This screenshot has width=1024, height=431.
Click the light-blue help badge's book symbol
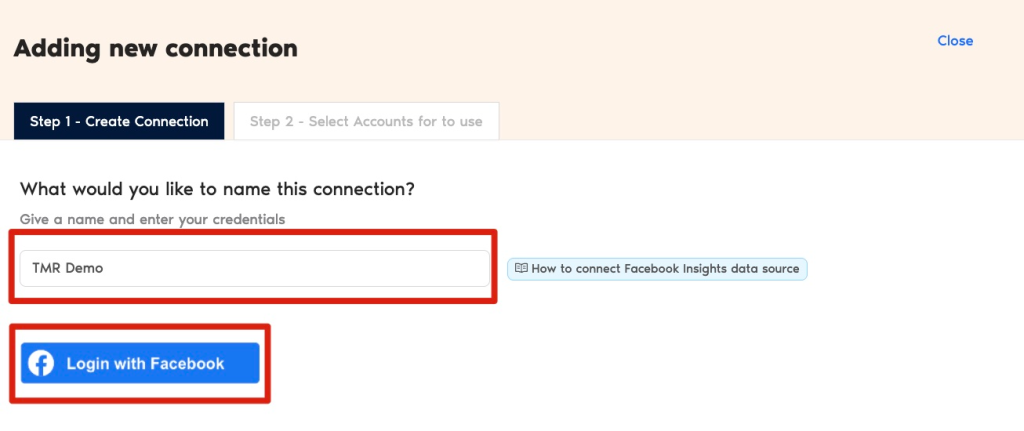[521, 268]
